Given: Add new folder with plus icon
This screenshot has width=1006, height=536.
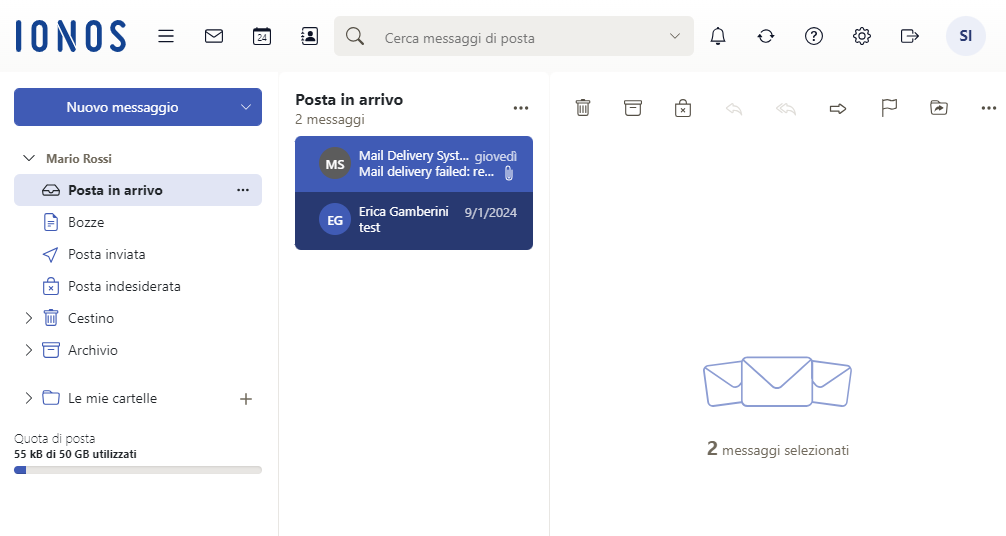Looking at the screenshot, I should click(x=246, y=399).
